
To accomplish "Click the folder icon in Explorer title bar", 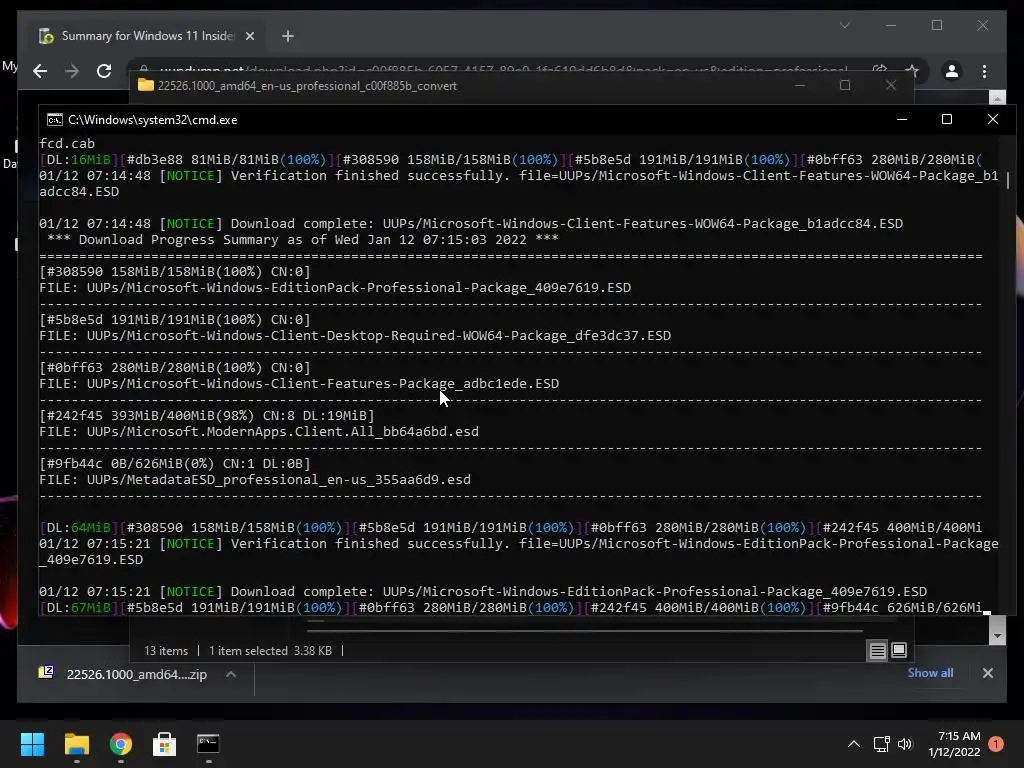I will 146,86.
